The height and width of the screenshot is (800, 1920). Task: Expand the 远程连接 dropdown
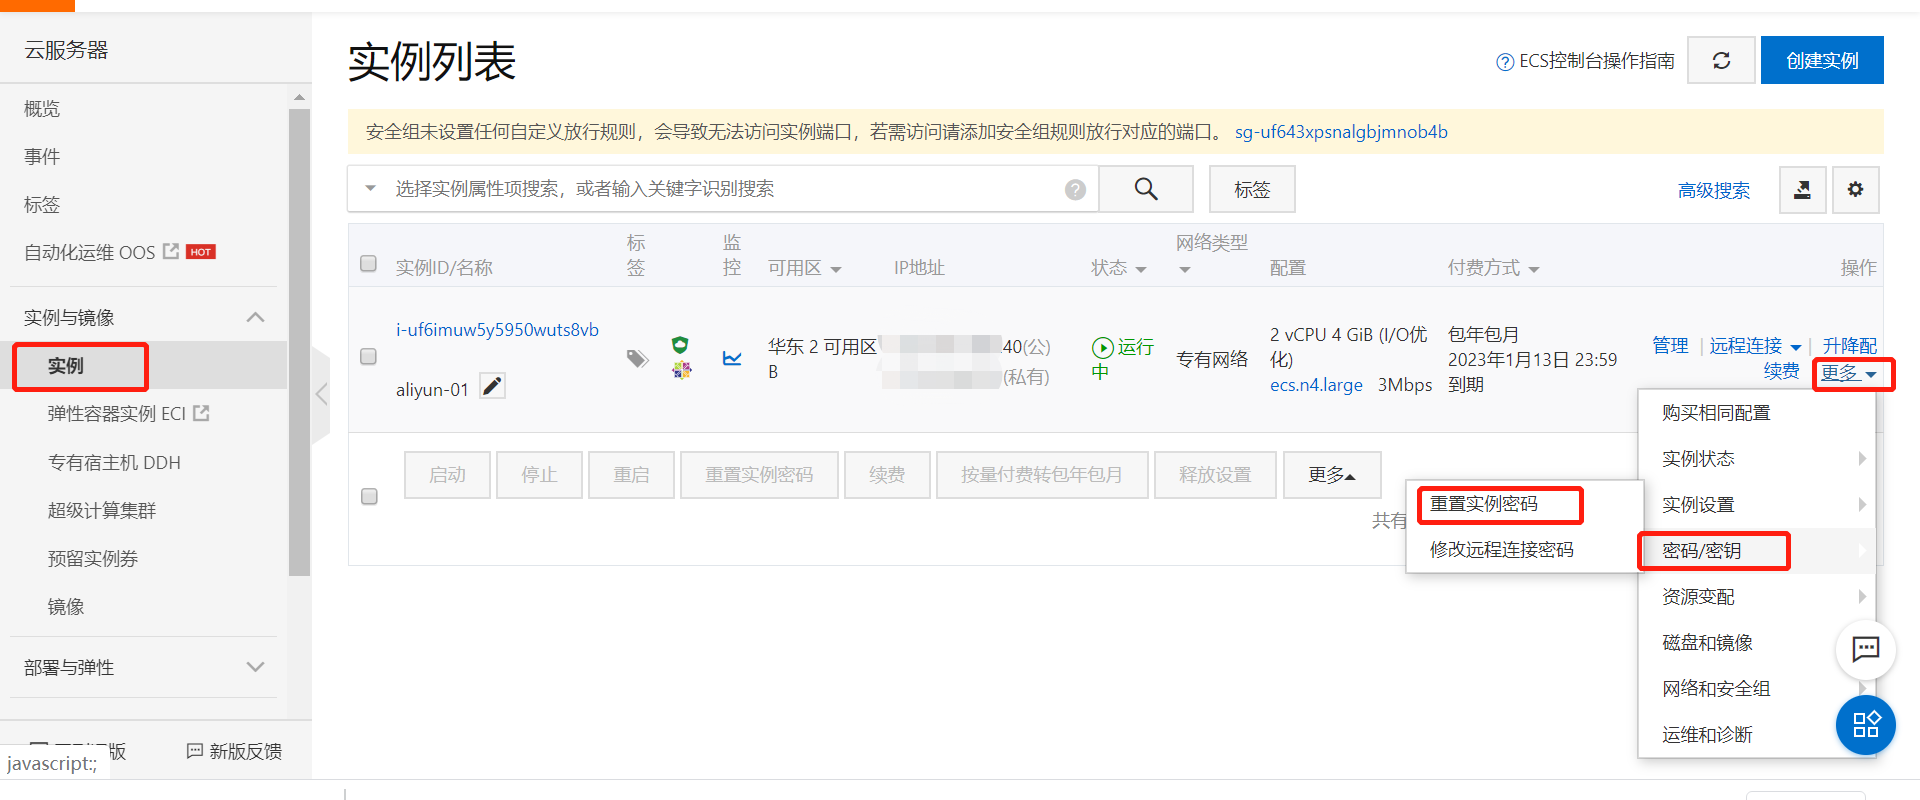[1796, 347]
